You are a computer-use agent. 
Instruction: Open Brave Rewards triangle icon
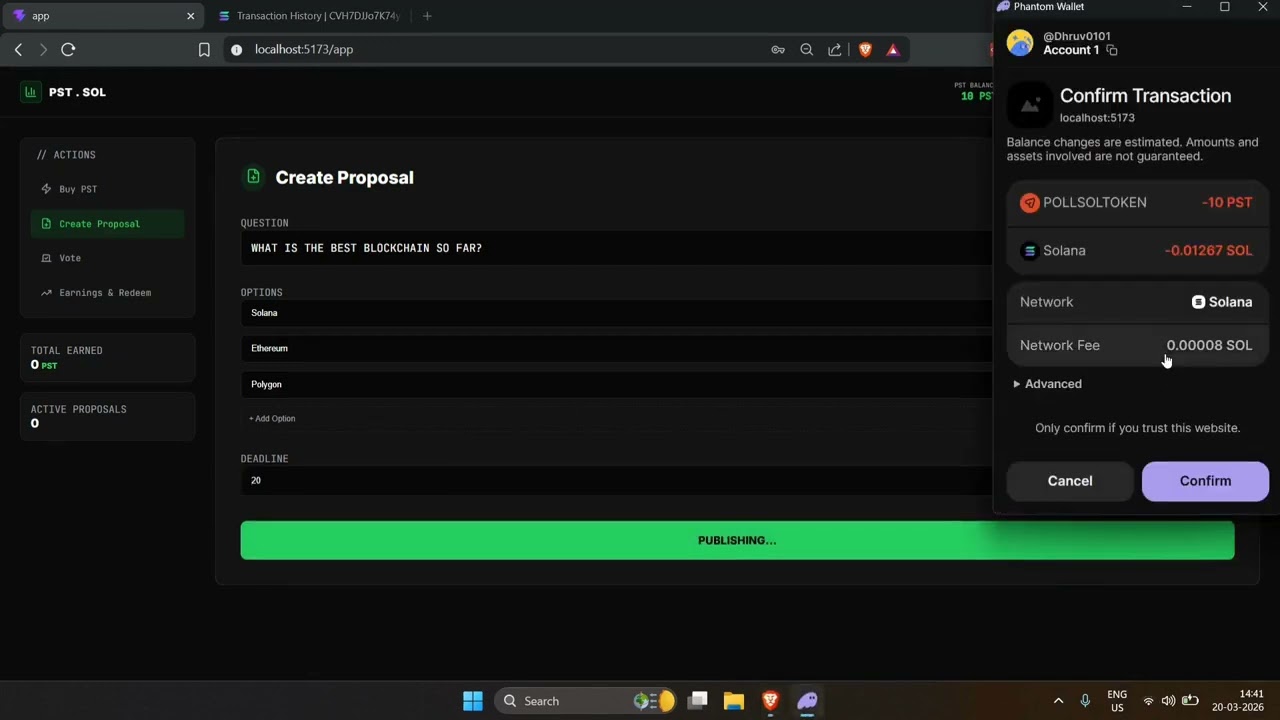(893, 49)
